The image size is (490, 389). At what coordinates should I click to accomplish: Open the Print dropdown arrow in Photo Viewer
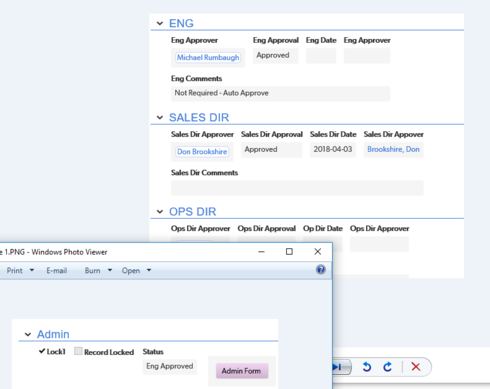coord(32,270)
